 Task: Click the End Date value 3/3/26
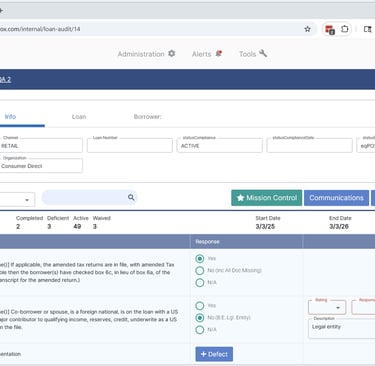tap(339, 226)
